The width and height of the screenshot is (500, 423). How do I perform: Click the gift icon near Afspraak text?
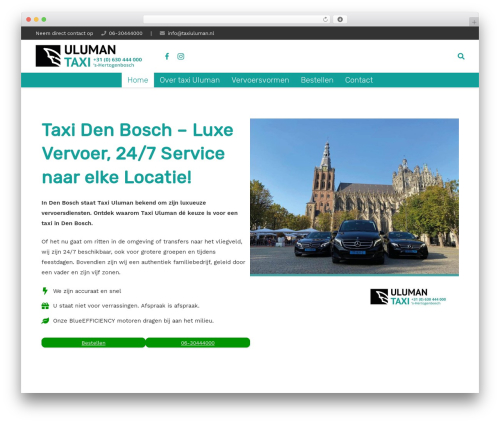(x=45, y=306)
